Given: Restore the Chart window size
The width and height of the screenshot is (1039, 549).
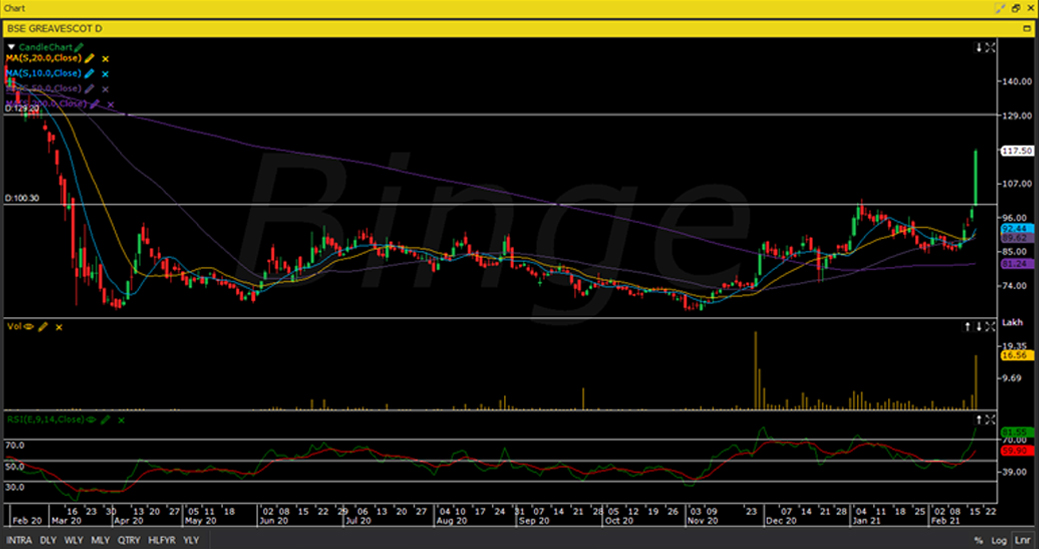Looking at the screenshot, I should (x=1016, y=8).
